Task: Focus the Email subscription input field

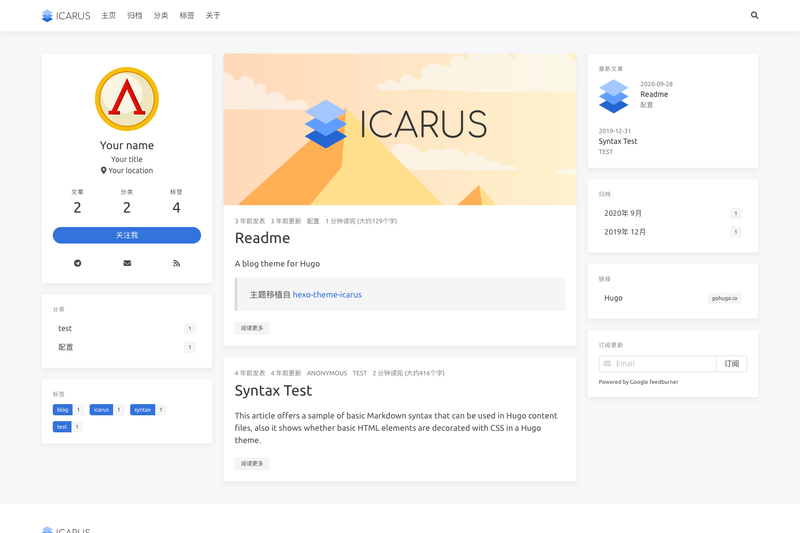Action: (x=658, y=364)
